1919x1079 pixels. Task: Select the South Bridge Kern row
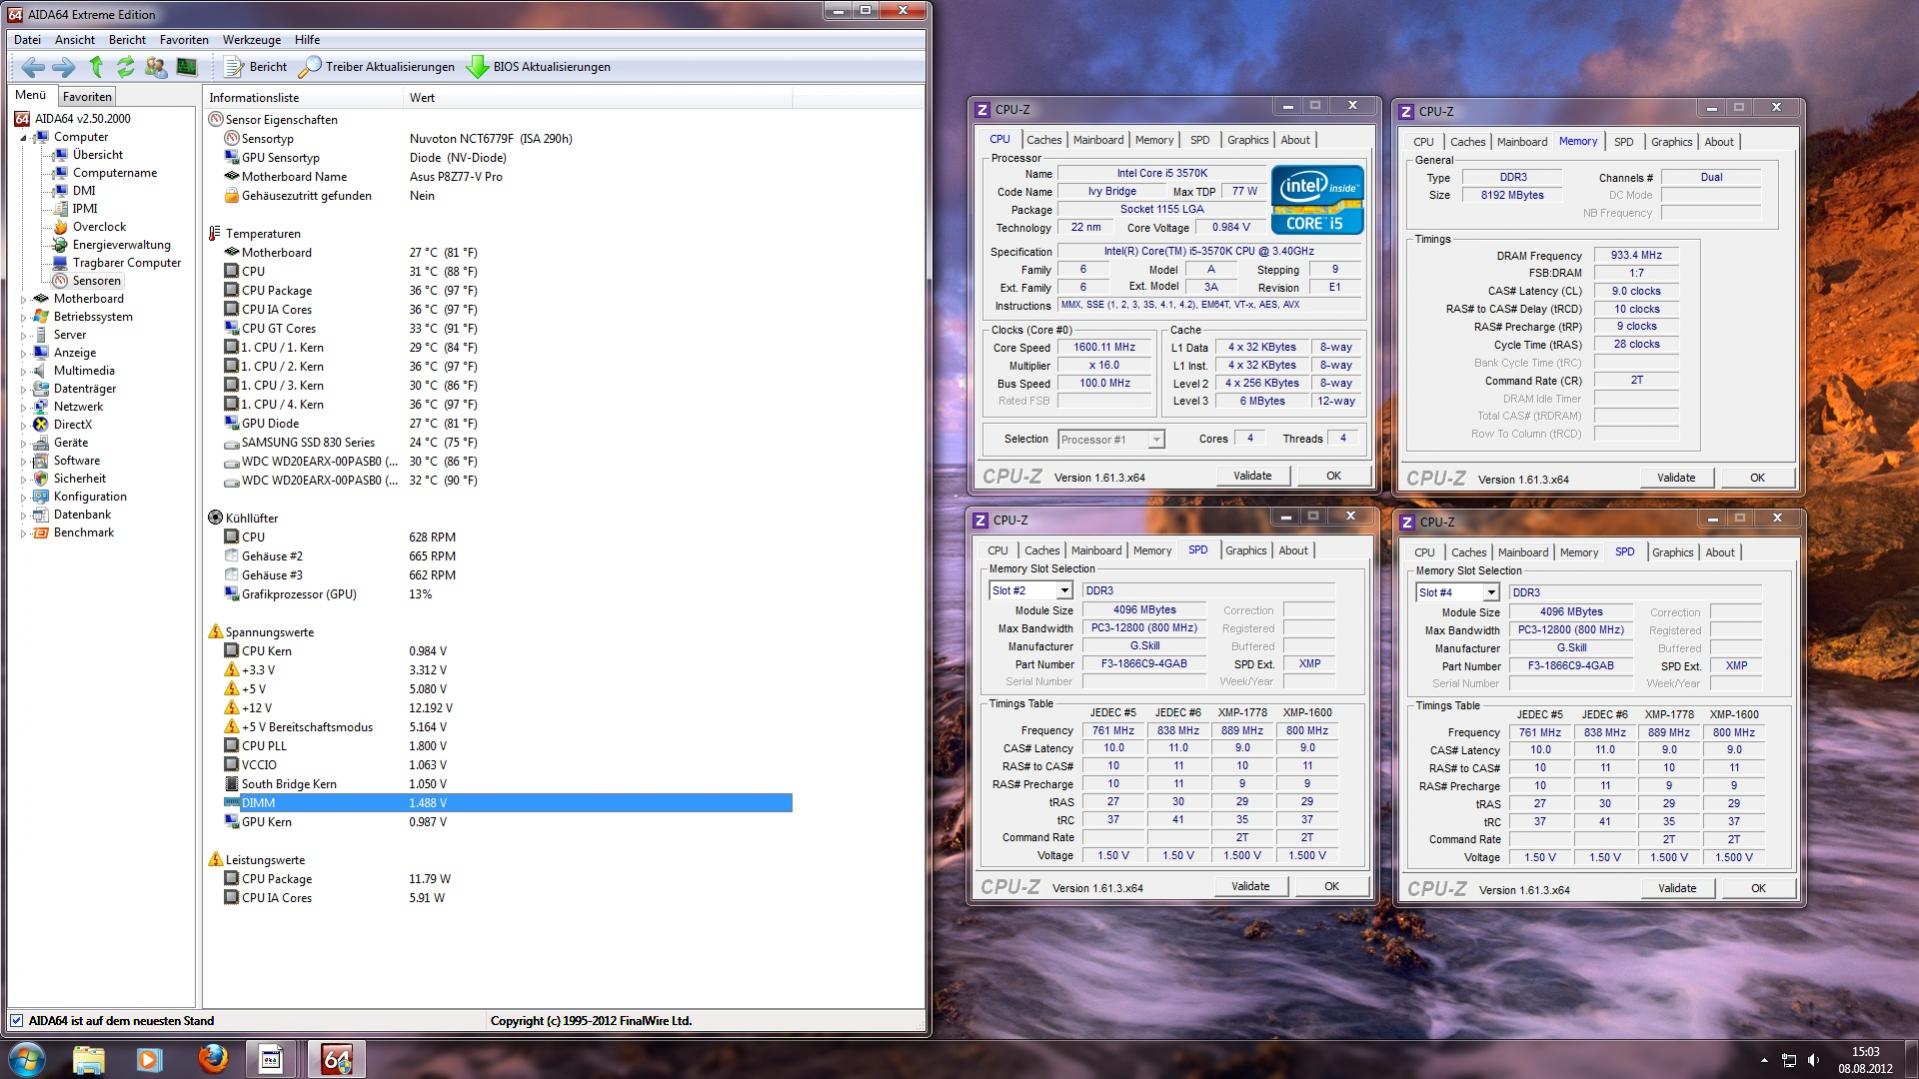[x=507, y=785]
